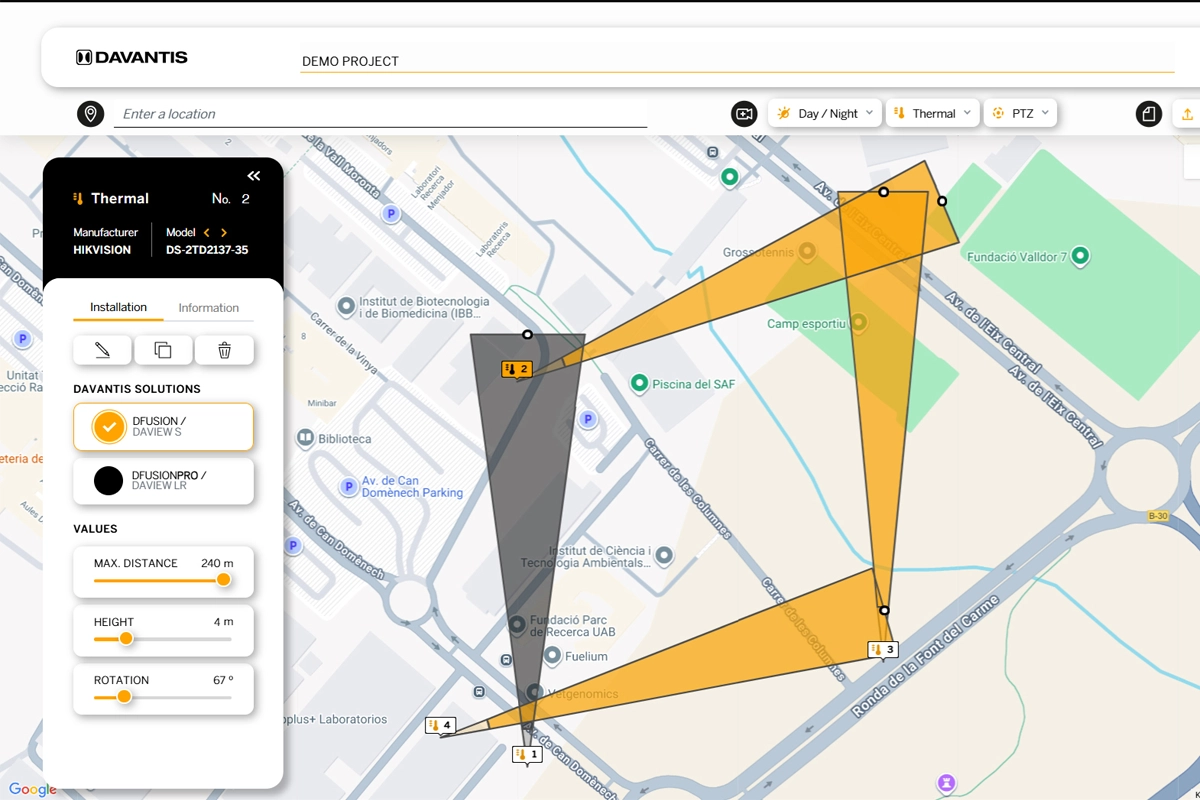Click the pencil edit icon

tap(102, 350)
